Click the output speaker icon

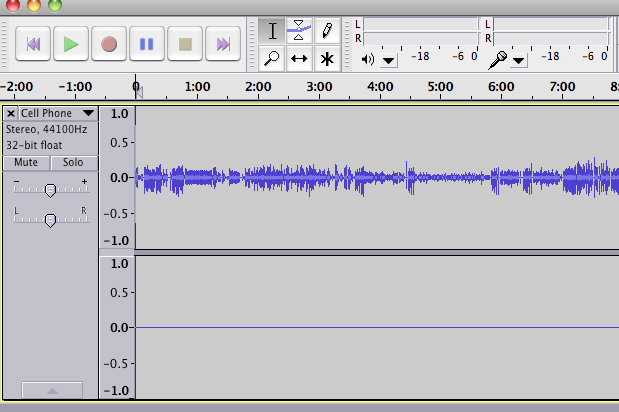368,60
